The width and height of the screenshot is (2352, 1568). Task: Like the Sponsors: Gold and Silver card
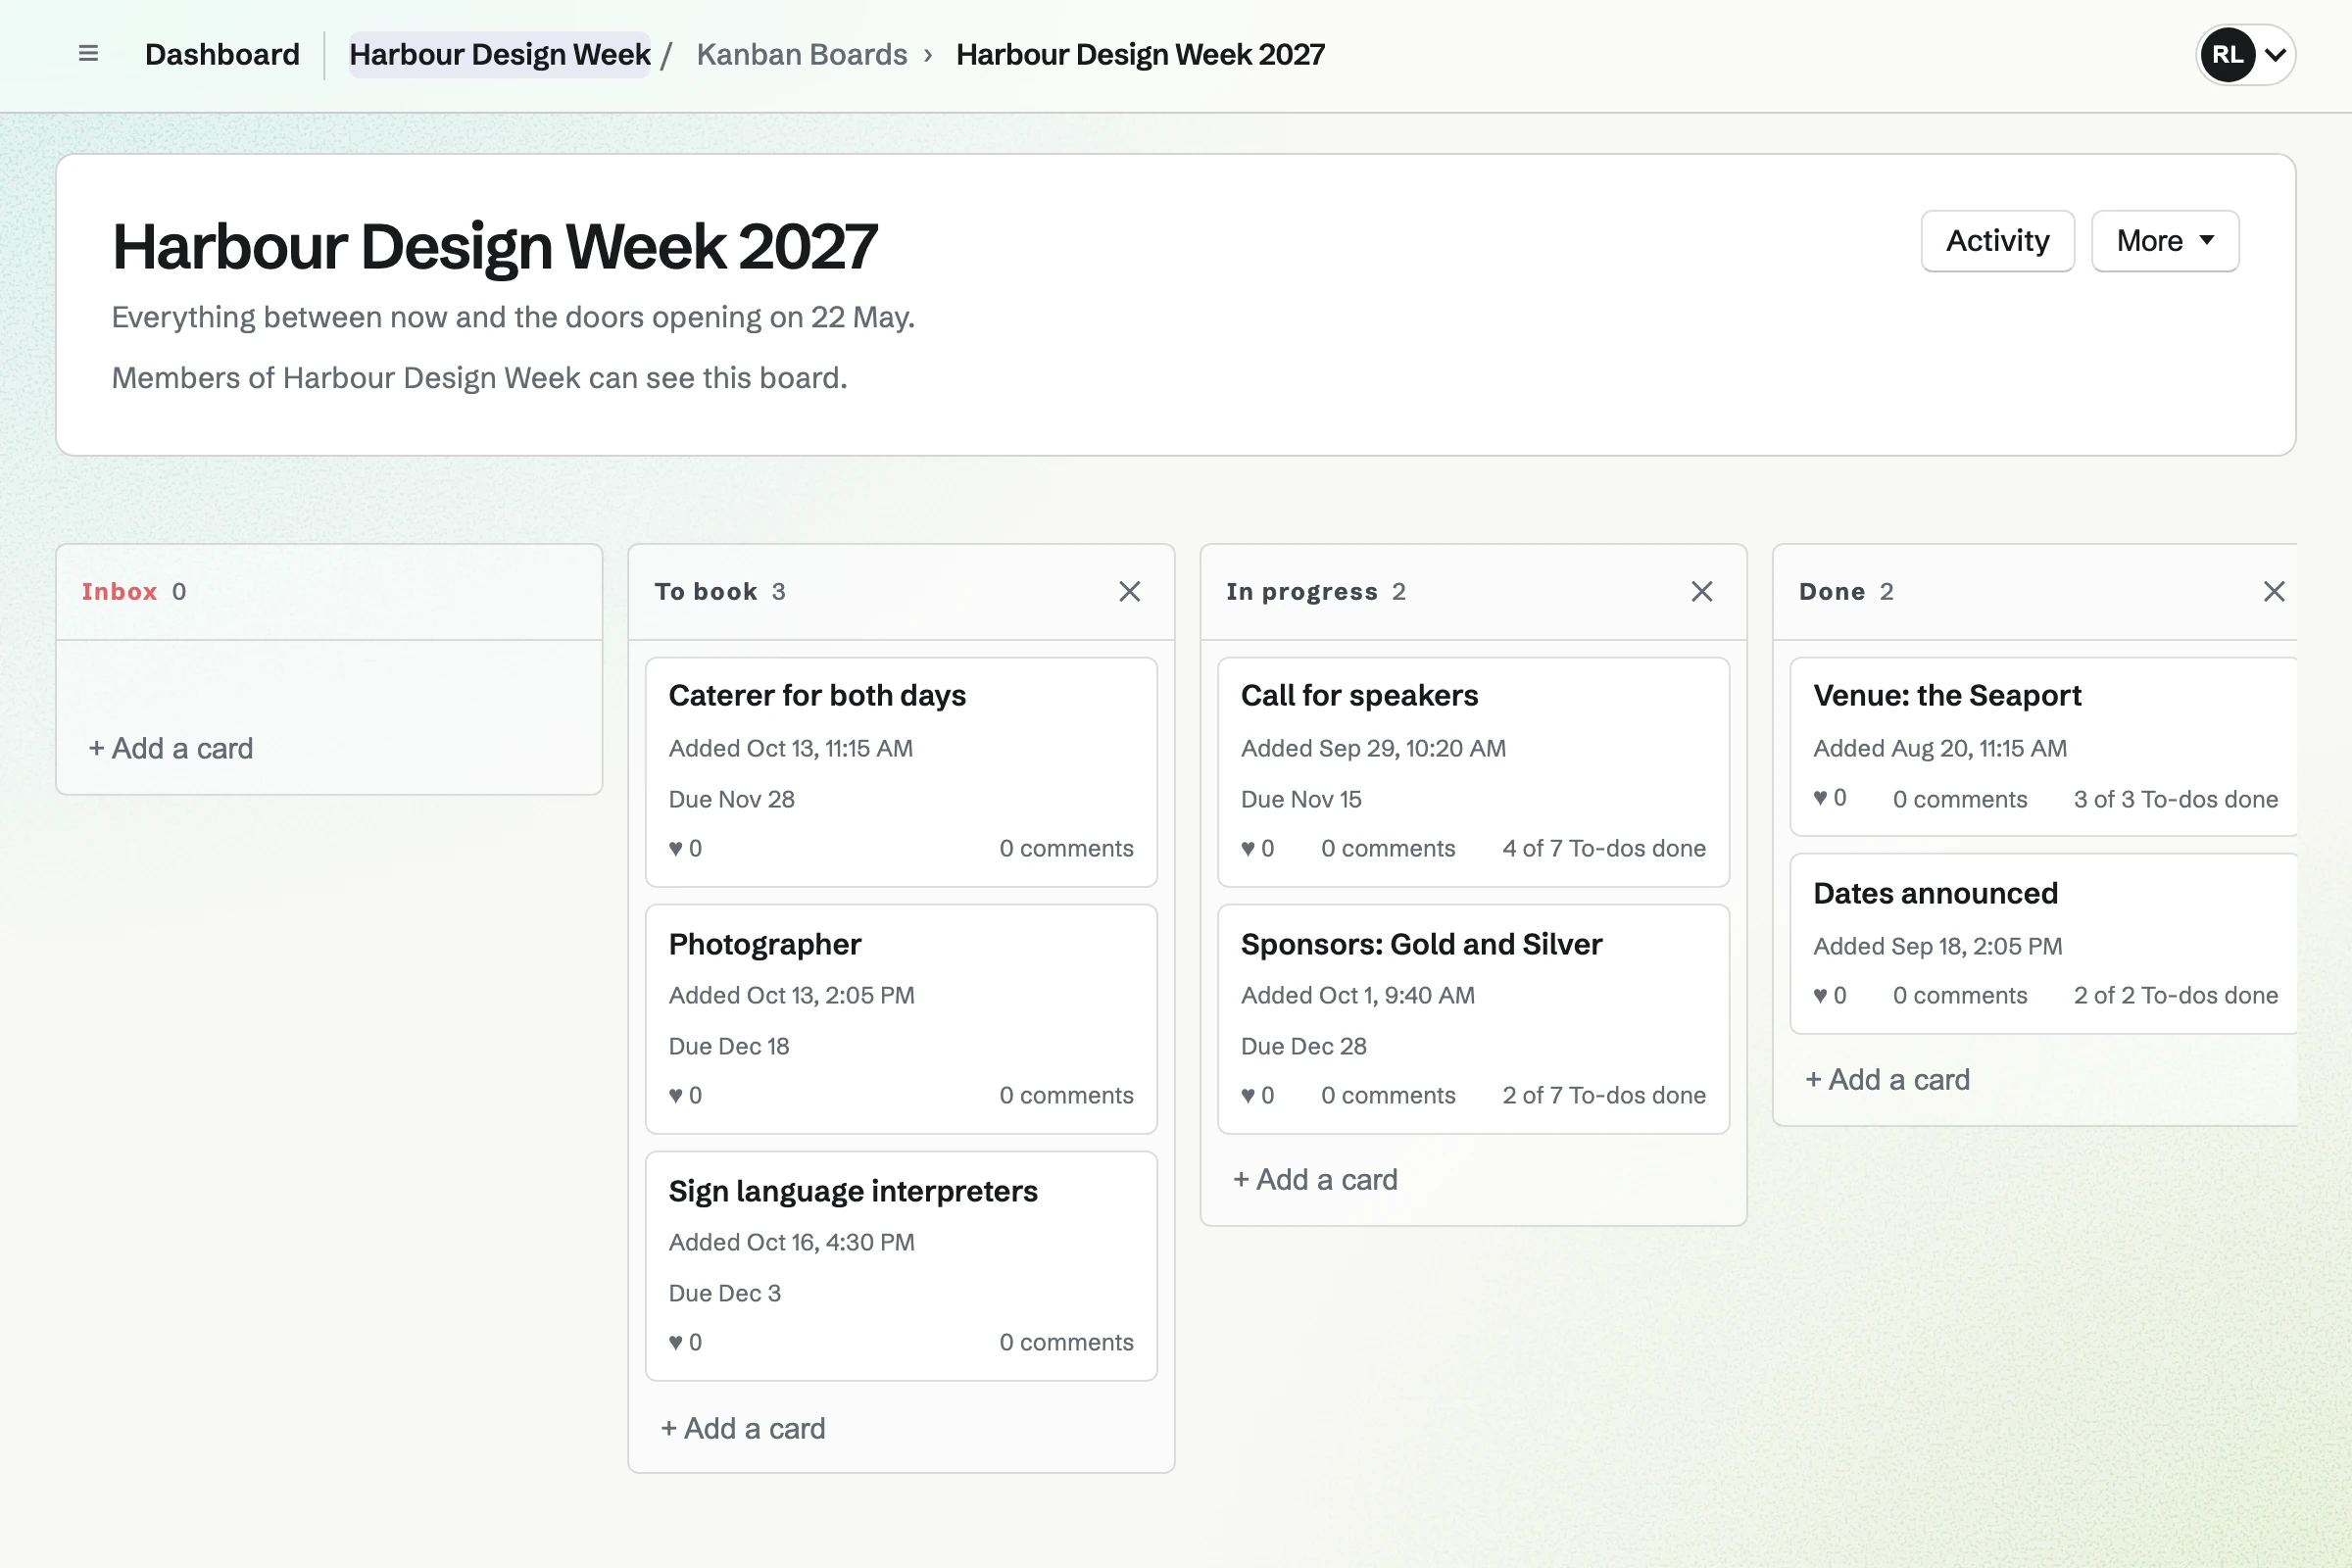pos(1257,1095)
